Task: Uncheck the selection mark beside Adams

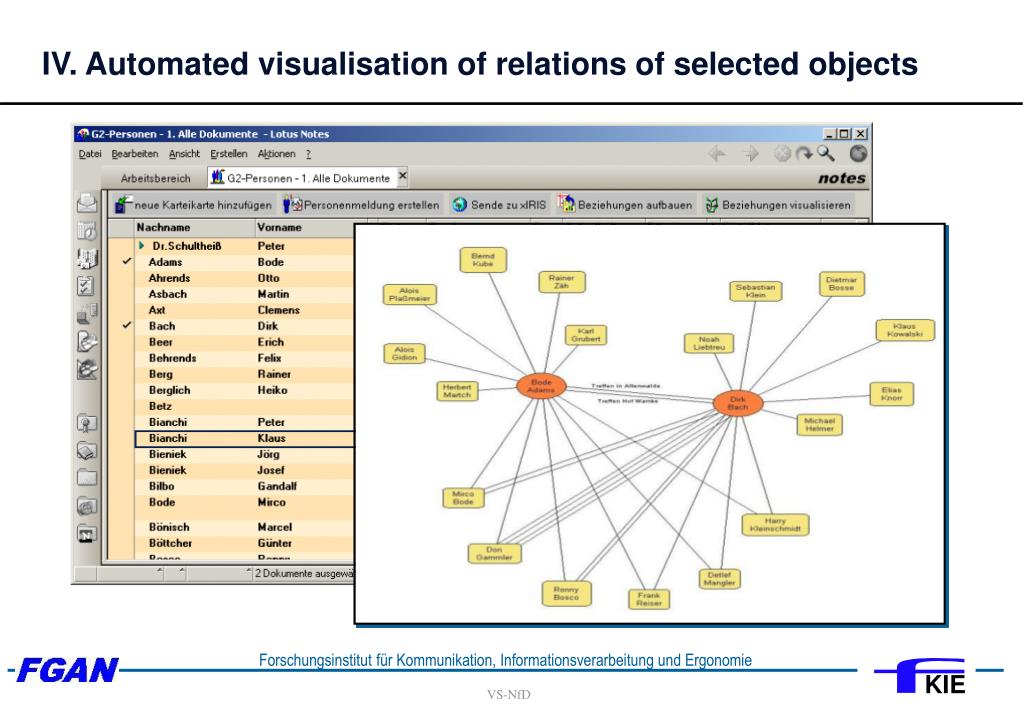Action: pyautogui.click(x=127, y=261)
